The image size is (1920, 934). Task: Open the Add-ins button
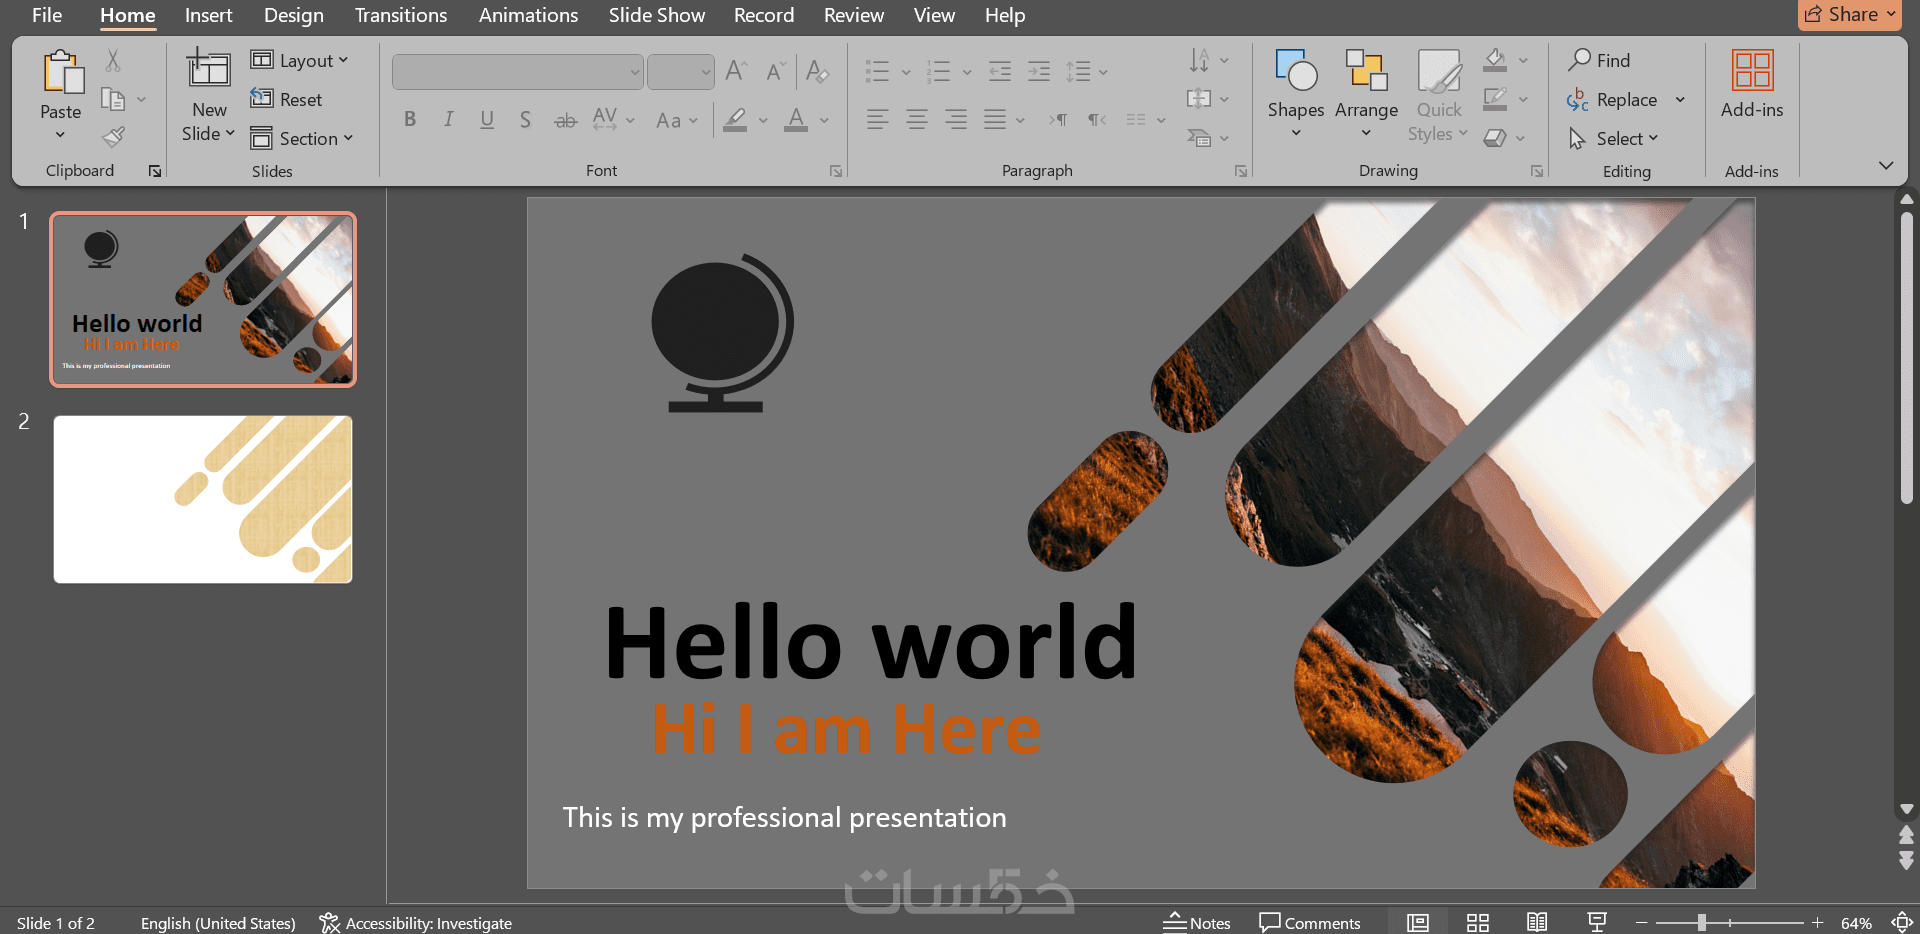point(1752,85)
